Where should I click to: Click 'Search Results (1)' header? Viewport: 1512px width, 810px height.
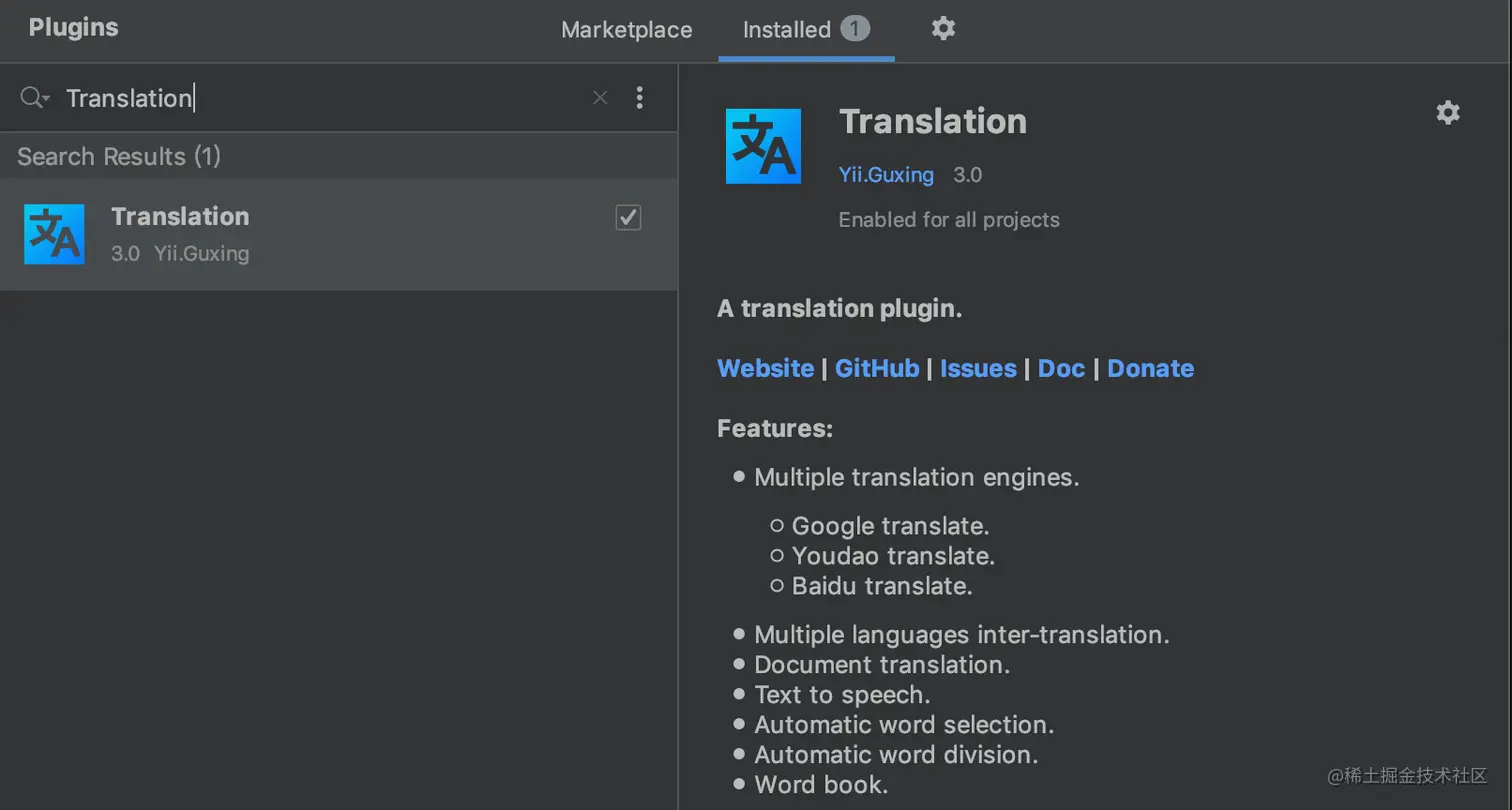click(x=119, y=156)
